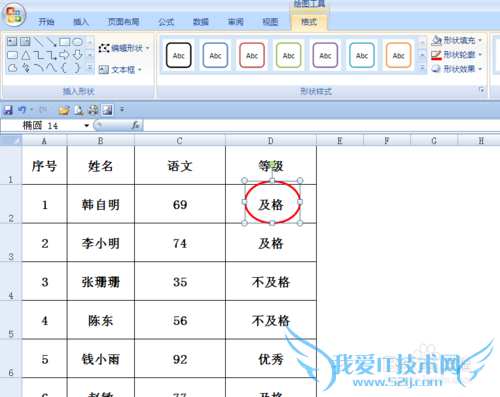Select the rounded rectangle shape
The width and height of the screenshot is (500, 397).
(12, 55)
